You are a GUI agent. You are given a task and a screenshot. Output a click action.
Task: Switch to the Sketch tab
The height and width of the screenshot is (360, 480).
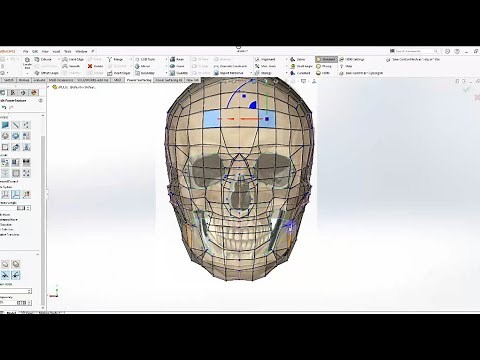8,80
